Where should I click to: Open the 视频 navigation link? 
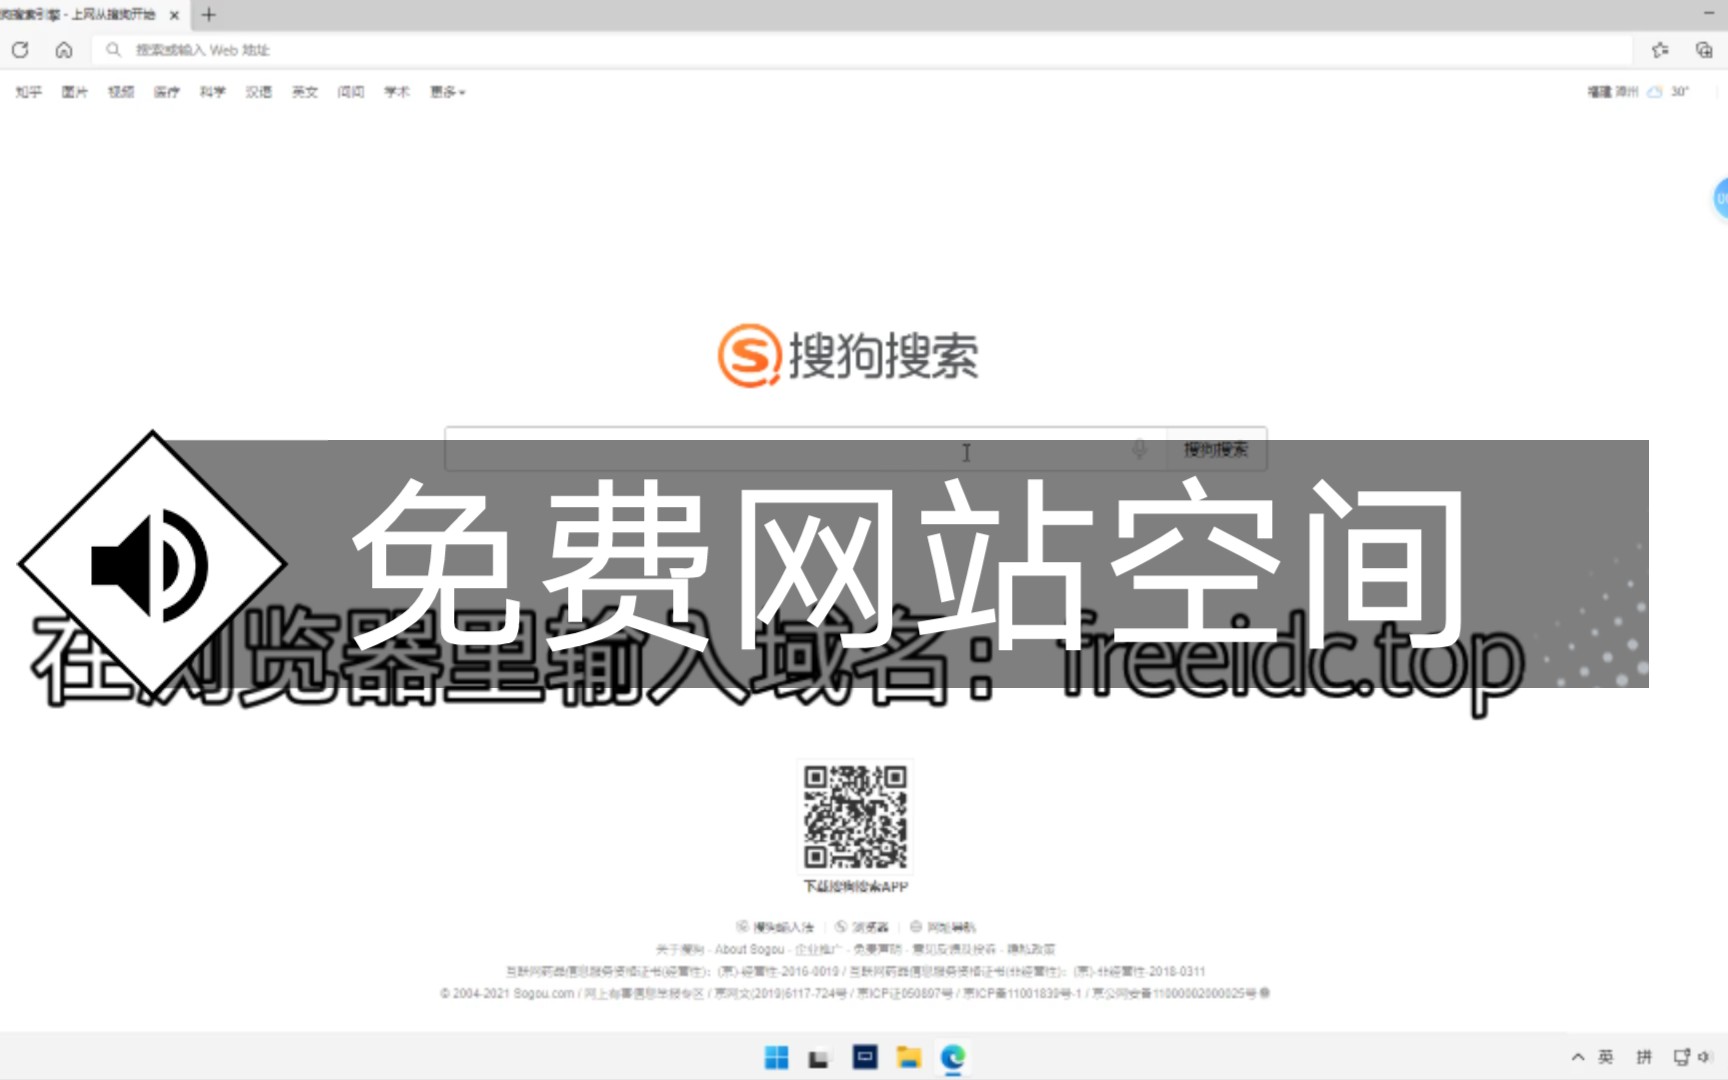tap(121, 92)
